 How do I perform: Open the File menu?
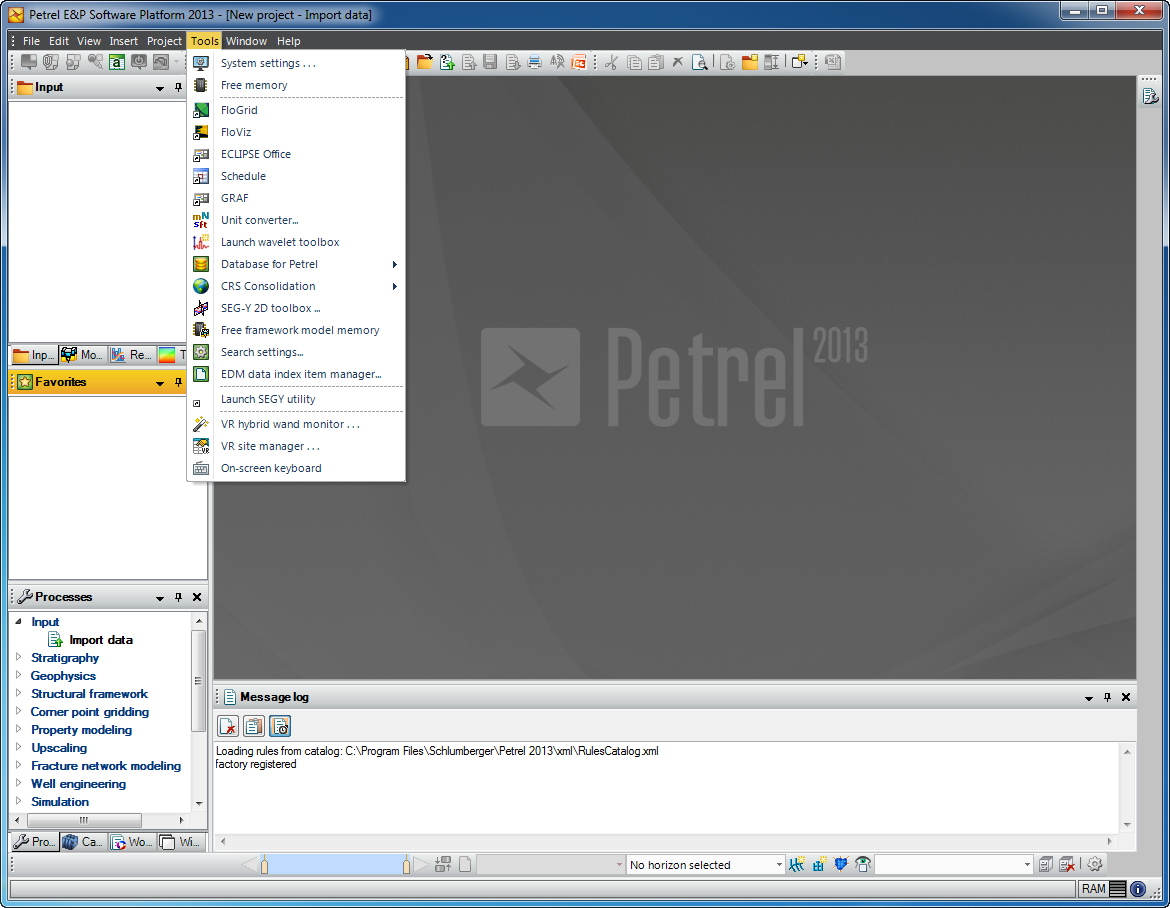click(31, 41)
